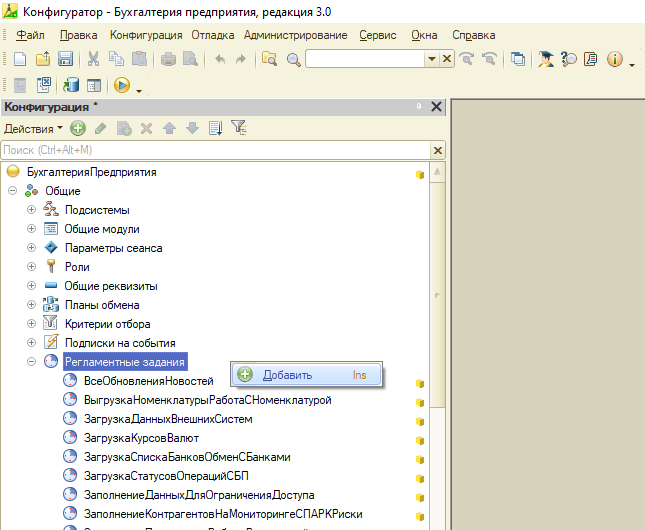Open the Windows list icon

pyautogui.click(x=518, y=59)
